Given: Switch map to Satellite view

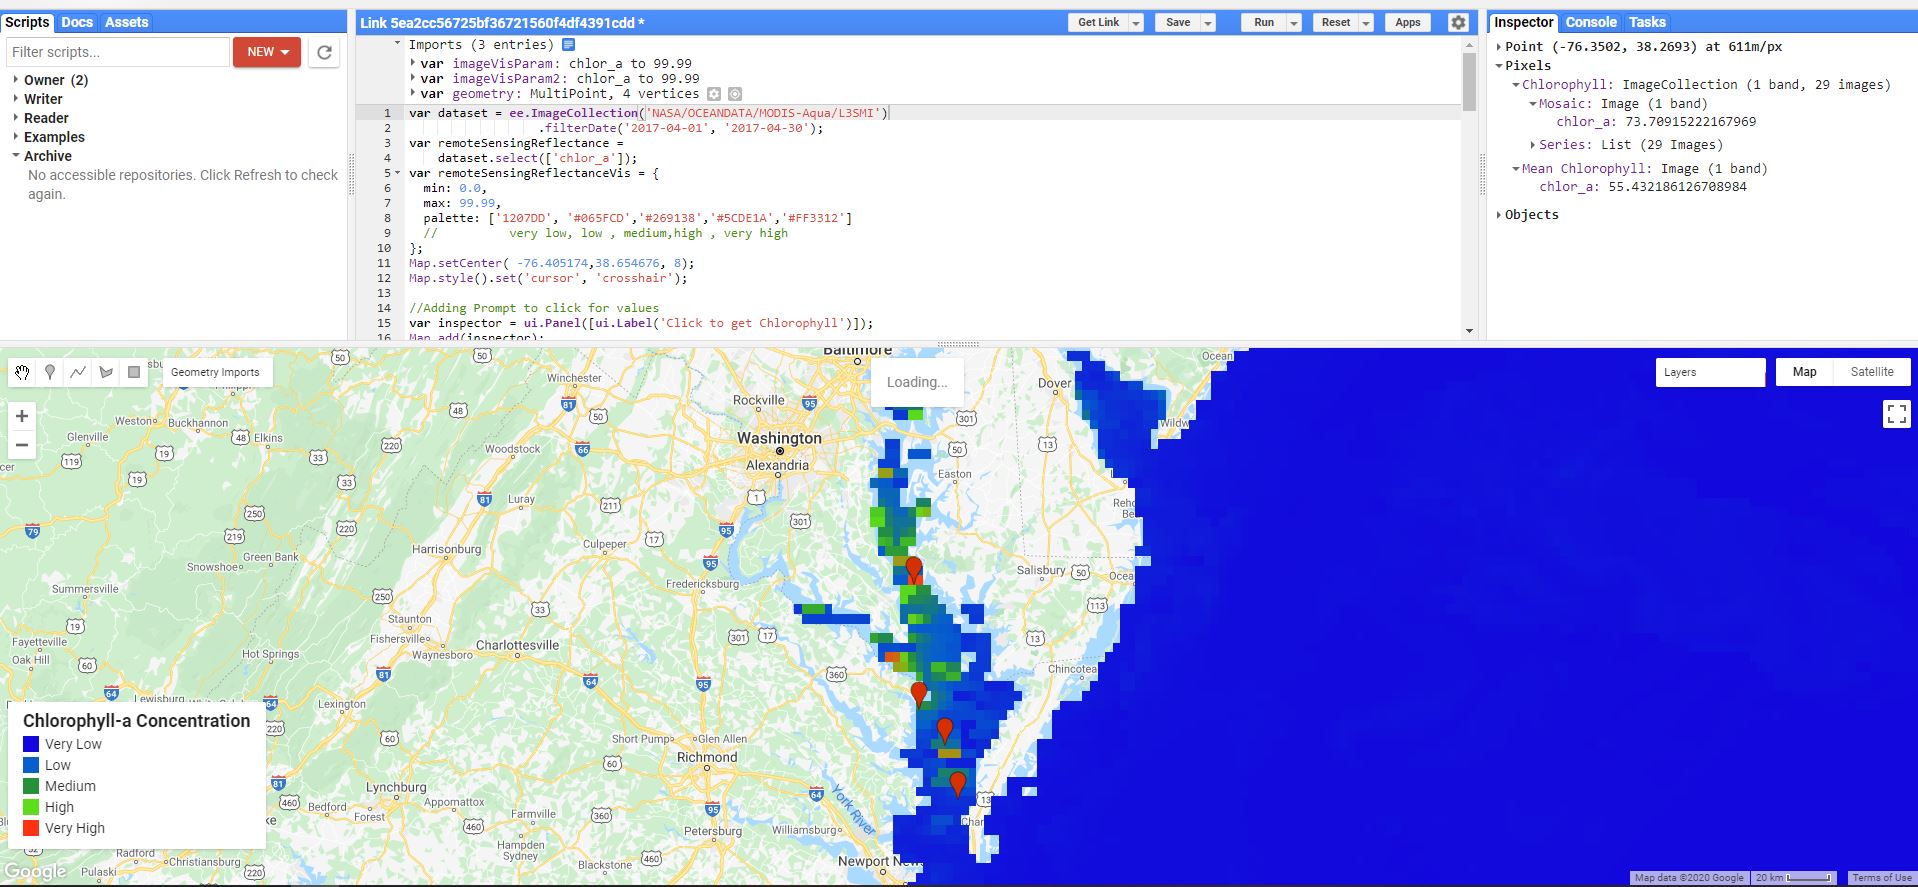Looking at the screenshot, I should [x=1871, y=372].
